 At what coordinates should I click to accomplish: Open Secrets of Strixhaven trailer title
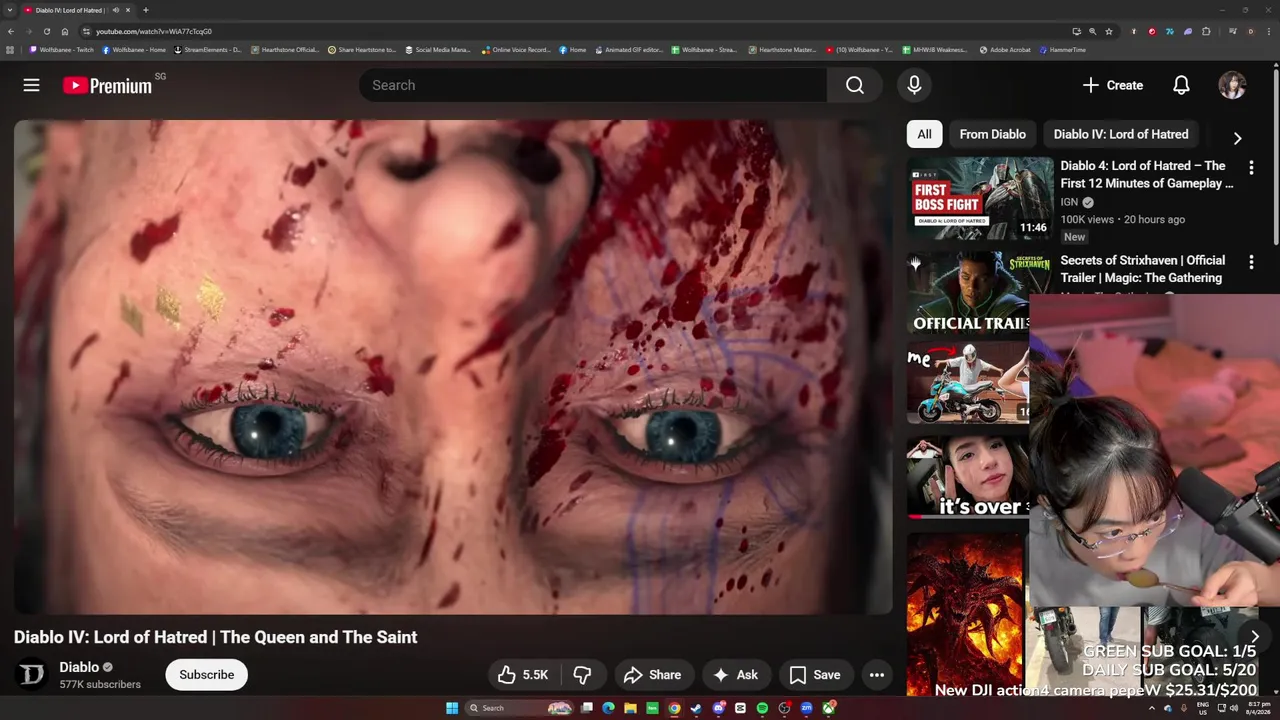click(x=1142, y=269)
